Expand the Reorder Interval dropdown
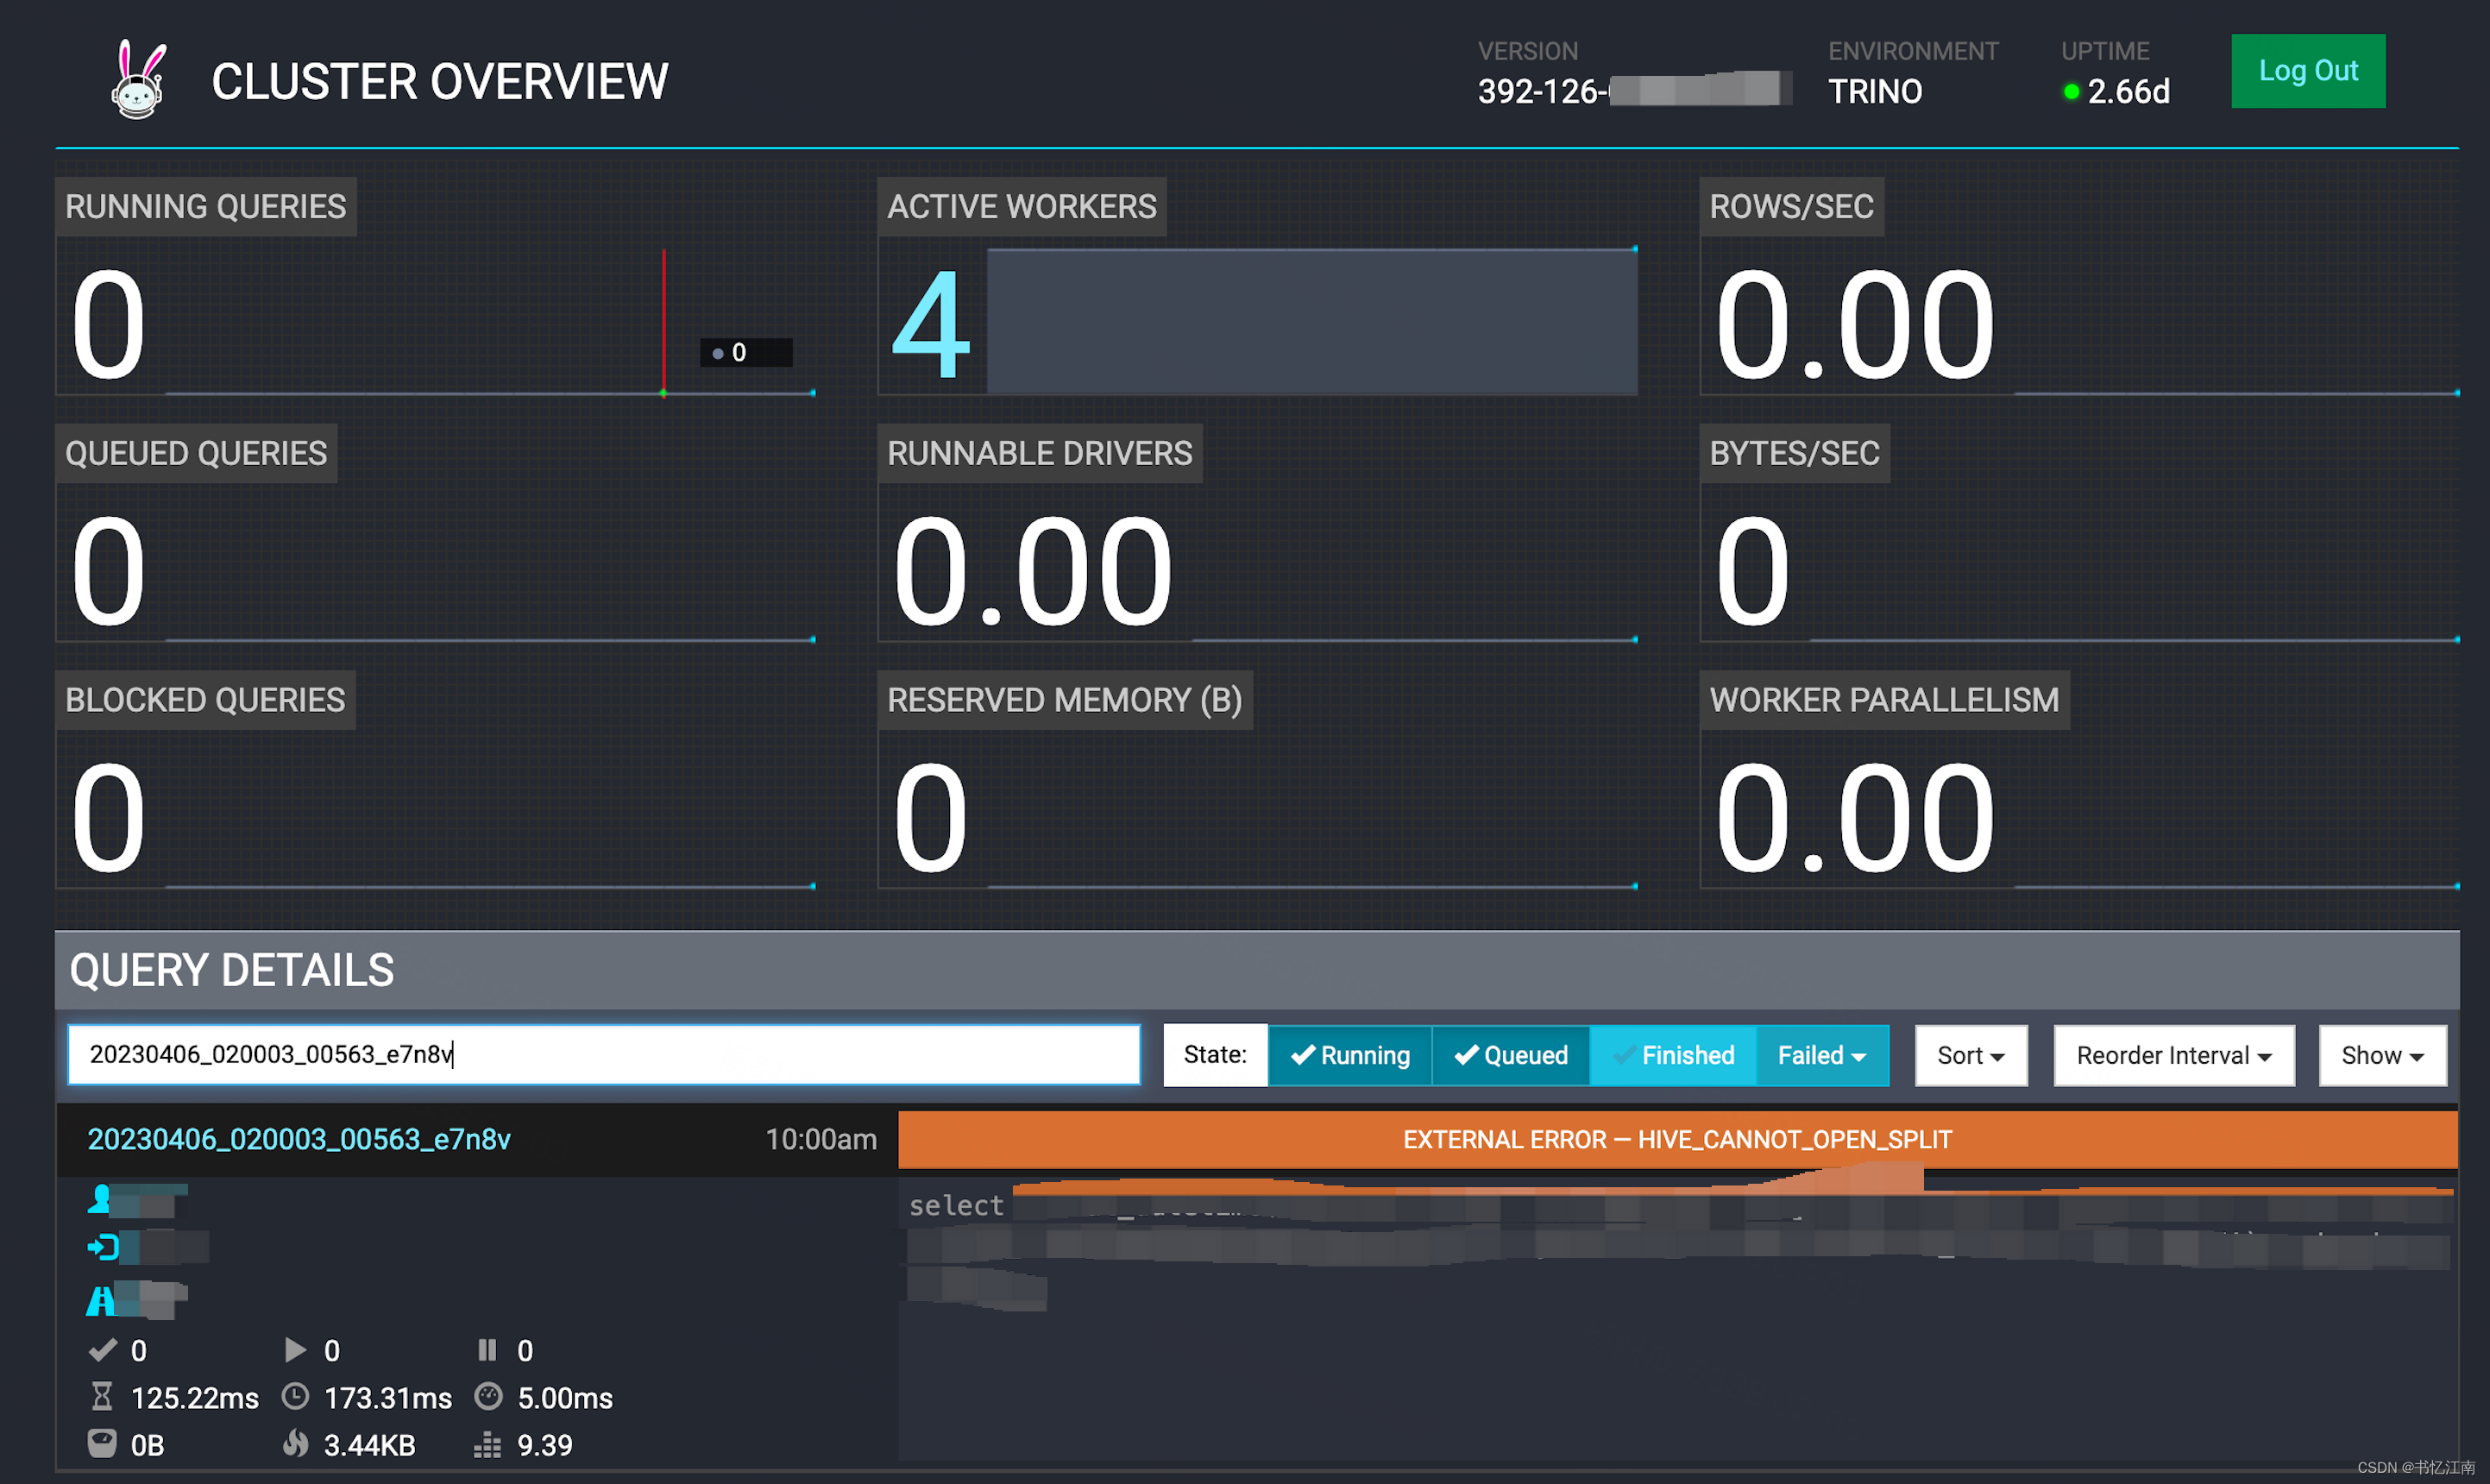 pos(2173,1055)
